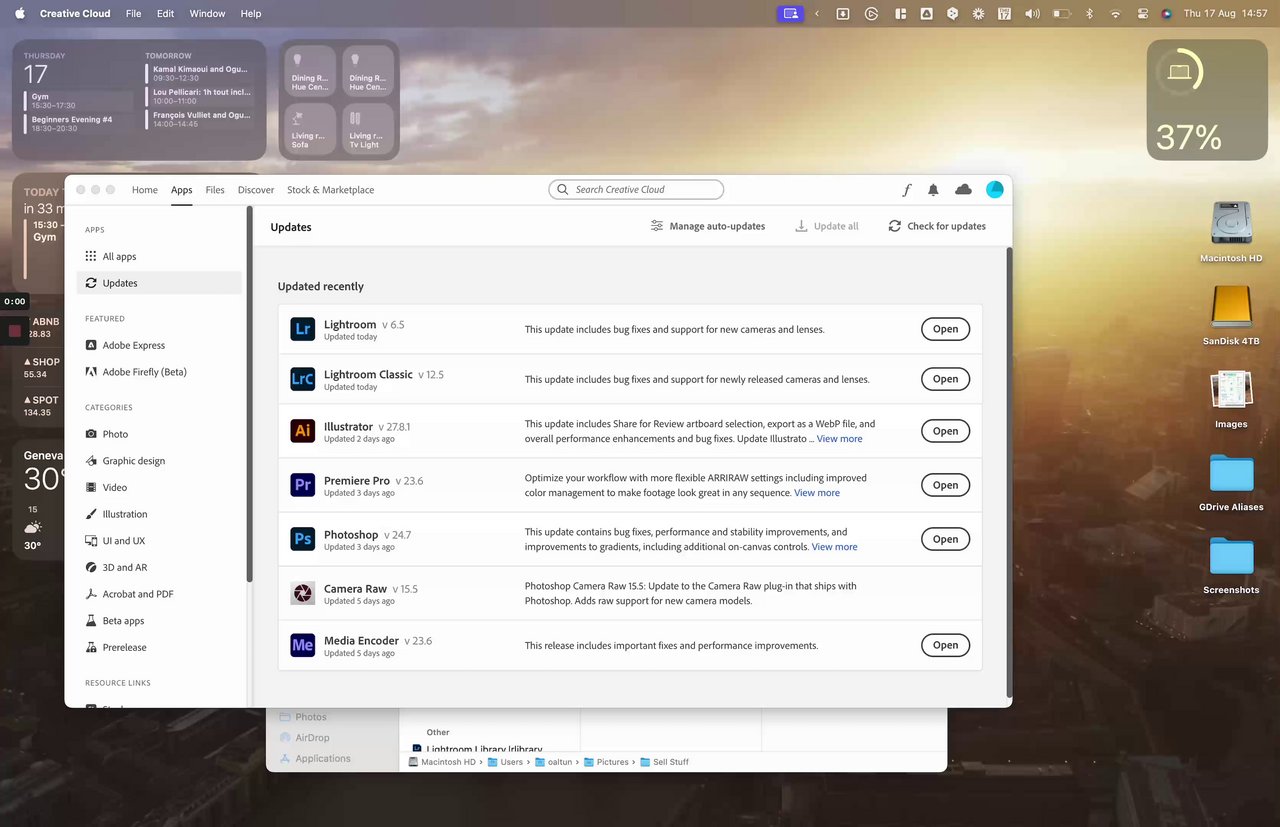Click the cloud sync status icon

[x=963, y=190]
